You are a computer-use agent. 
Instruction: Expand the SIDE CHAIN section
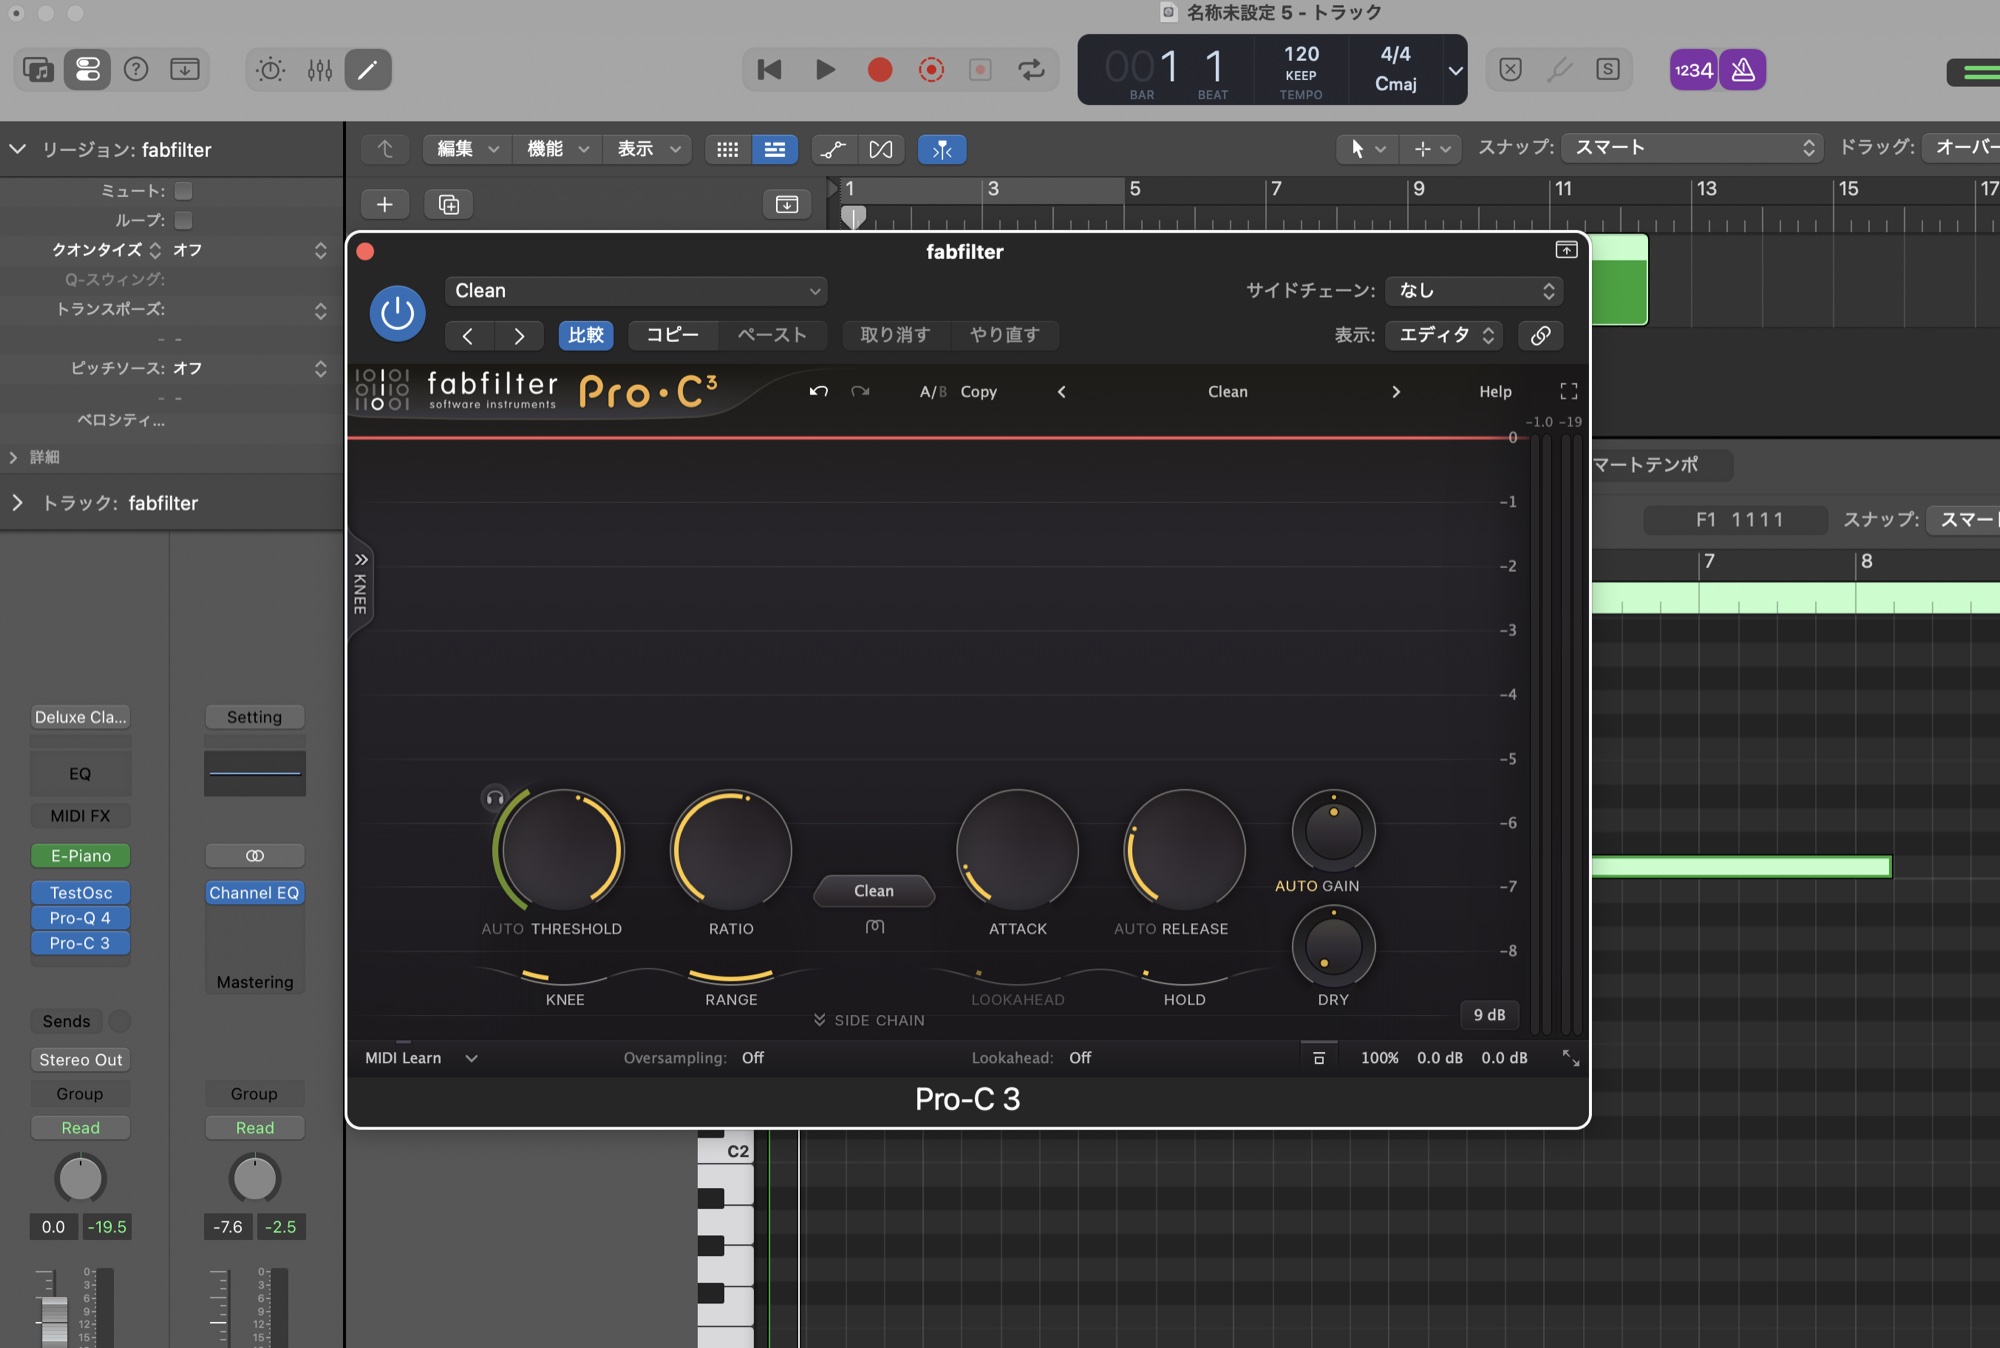(869, 1020)
